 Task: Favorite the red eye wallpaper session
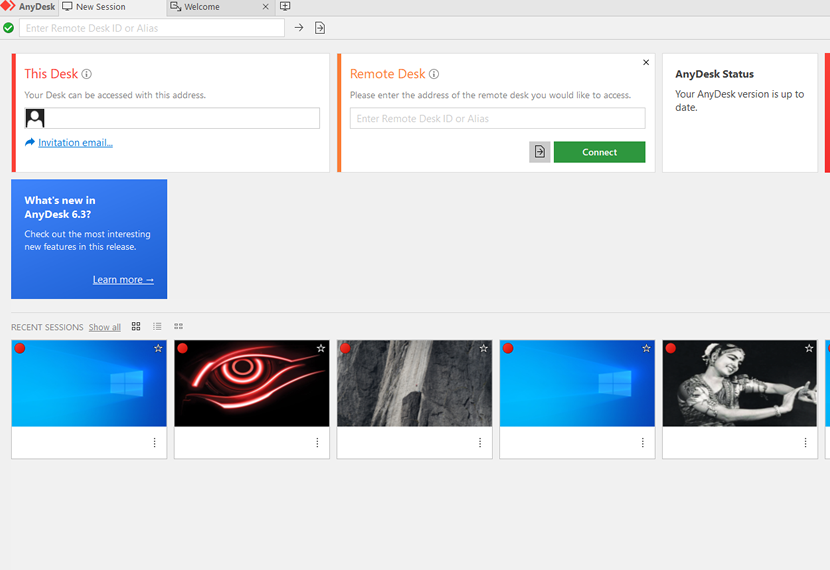pyautogui.click(x=321, y=348)
